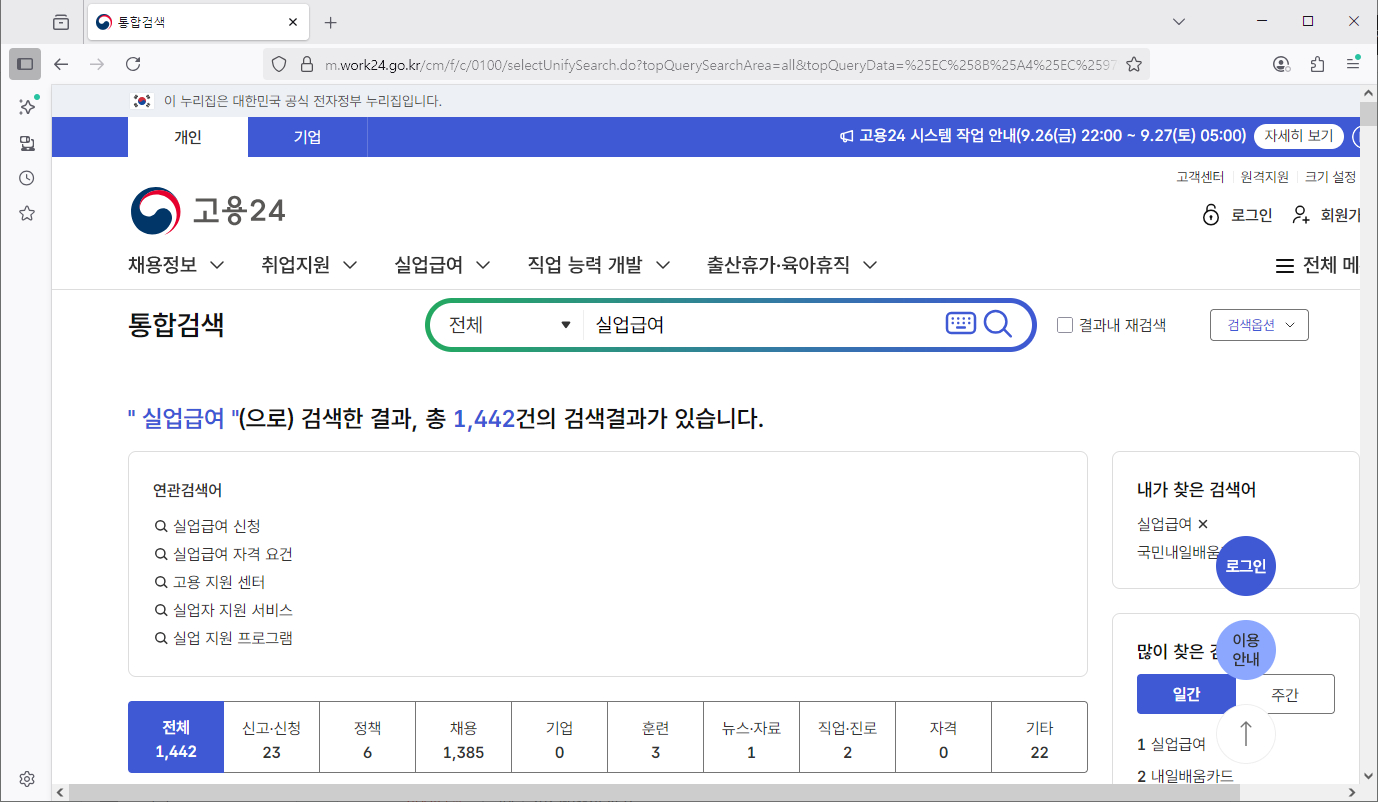1378x802 pixels.
Task: Click the floating scroll-to-top arrow button
Action: (x=1245, y=733)
